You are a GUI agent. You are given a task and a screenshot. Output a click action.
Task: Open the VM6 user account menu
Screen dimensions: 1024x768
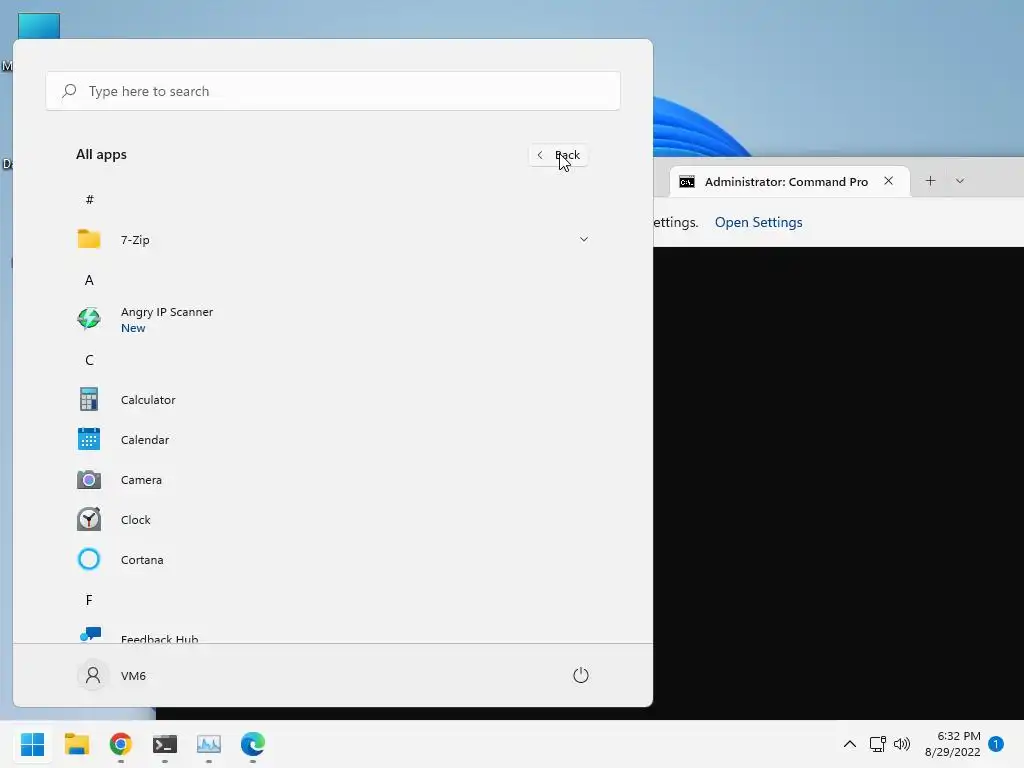(112, 675)
